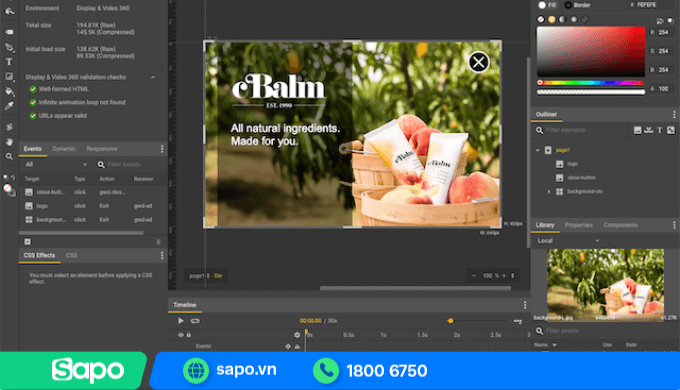Click the 1s mark on timeline ruler
Viewport: 680px width, 390px height.
383,335
